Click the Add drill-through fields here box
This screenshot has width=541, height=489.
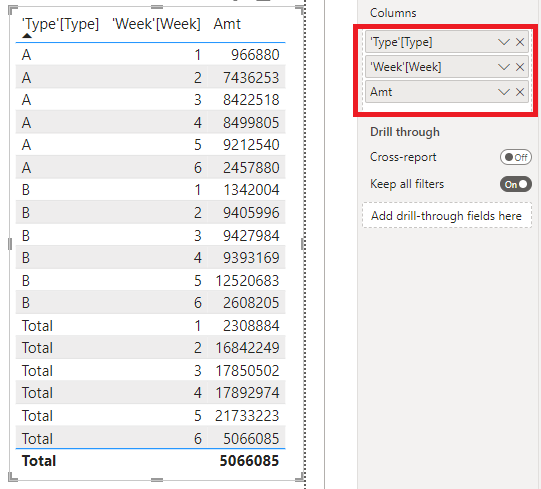(x=446, y=216)
